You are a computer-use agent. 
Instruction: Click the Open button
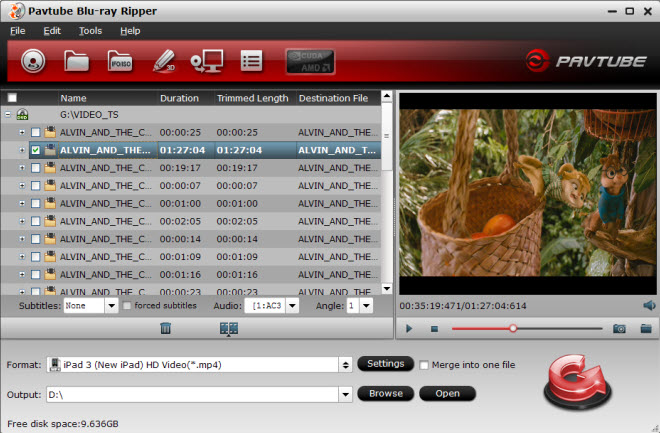(447, 393)
